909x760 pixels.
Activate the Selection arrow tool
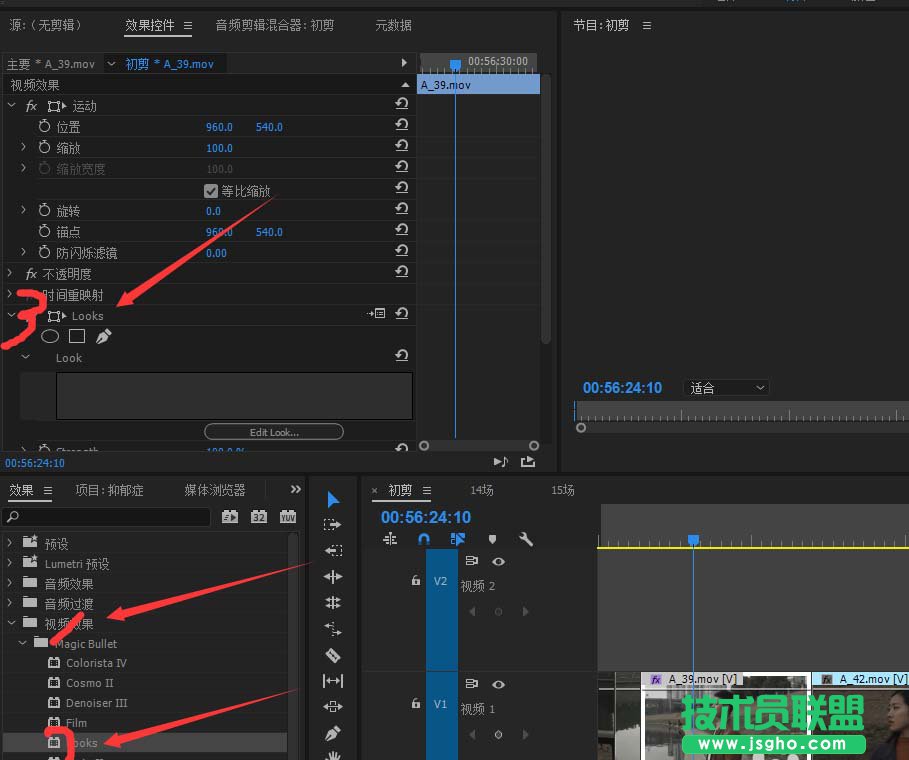(x=333, y=500)
